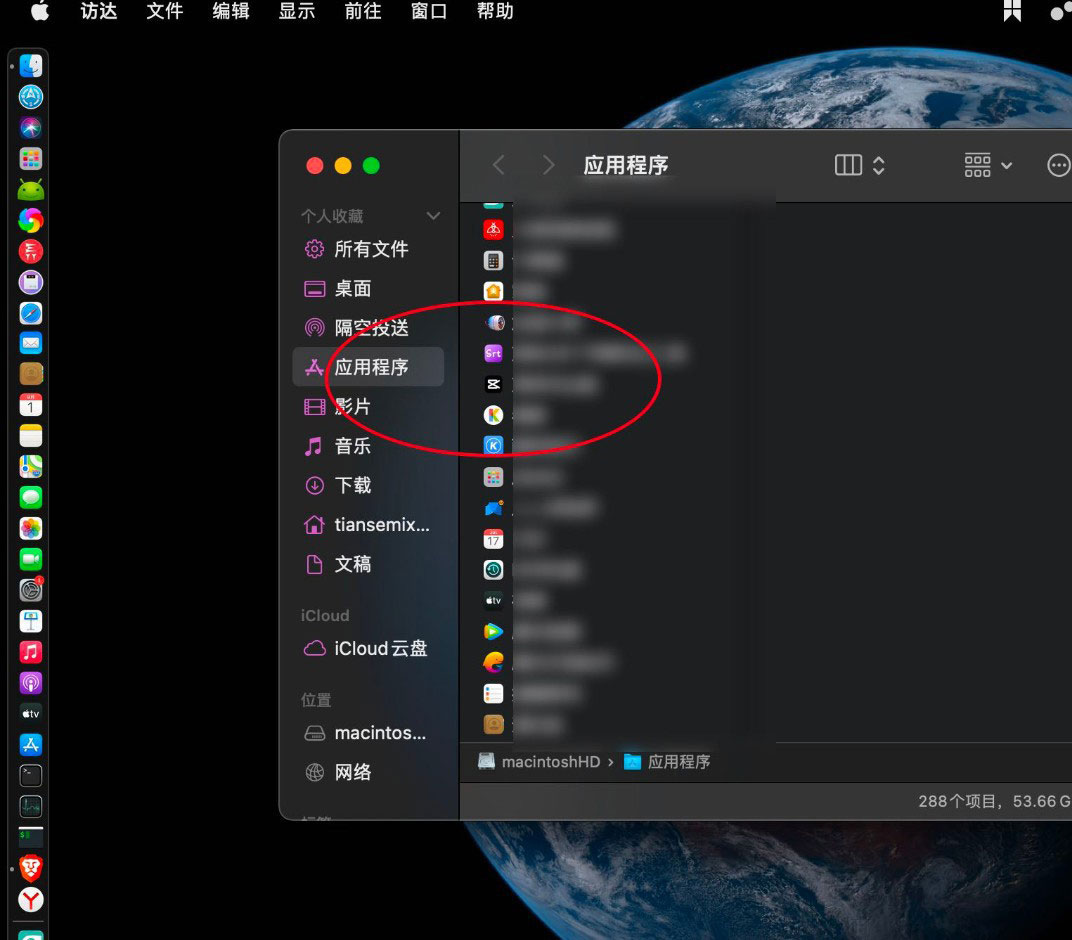Click the back navigation arrow
1072x940 pixels.
click(x=498, y=165)
